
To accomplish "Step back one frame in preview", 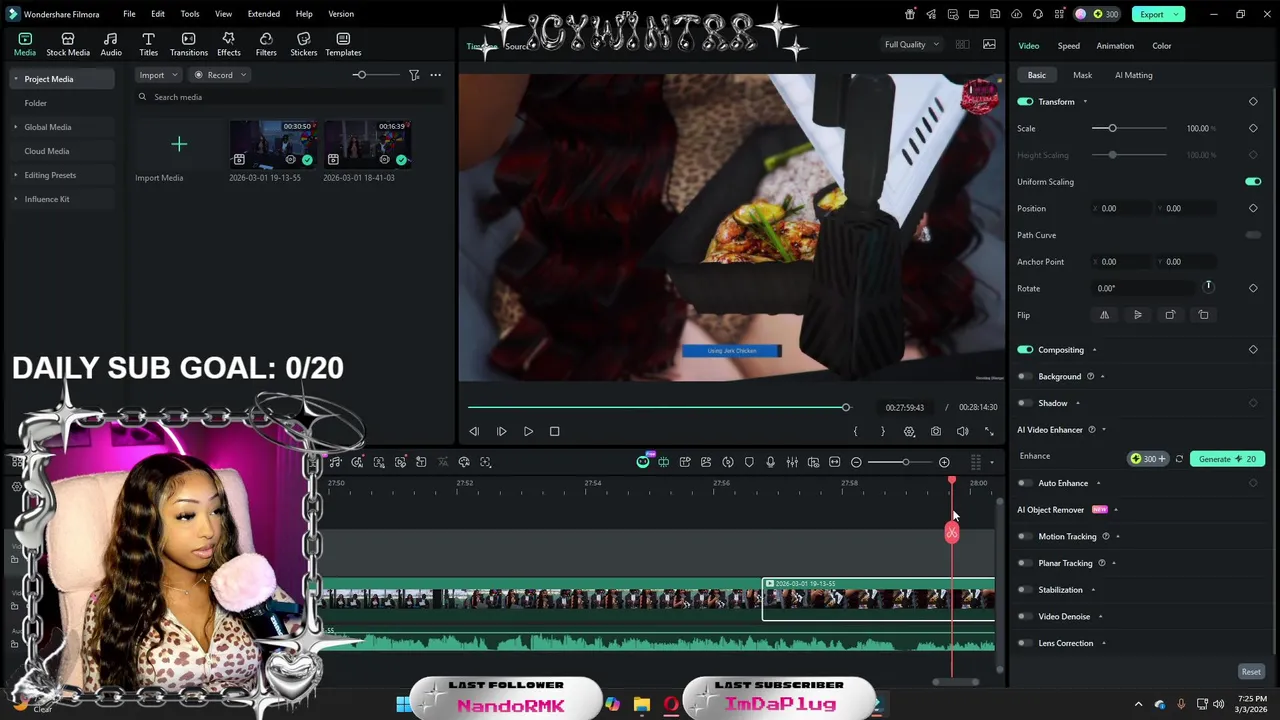I will 474,431.
